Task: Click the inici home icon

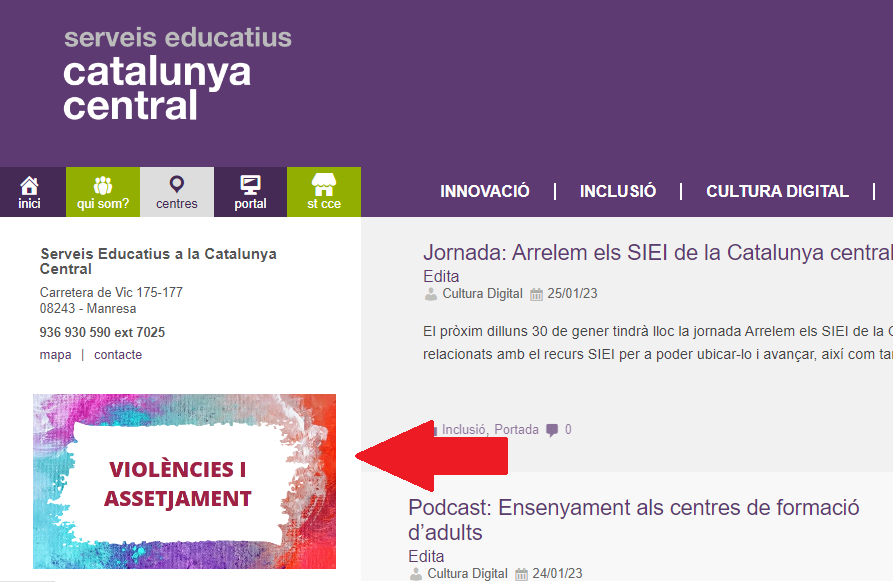Action: coord(29,186)
